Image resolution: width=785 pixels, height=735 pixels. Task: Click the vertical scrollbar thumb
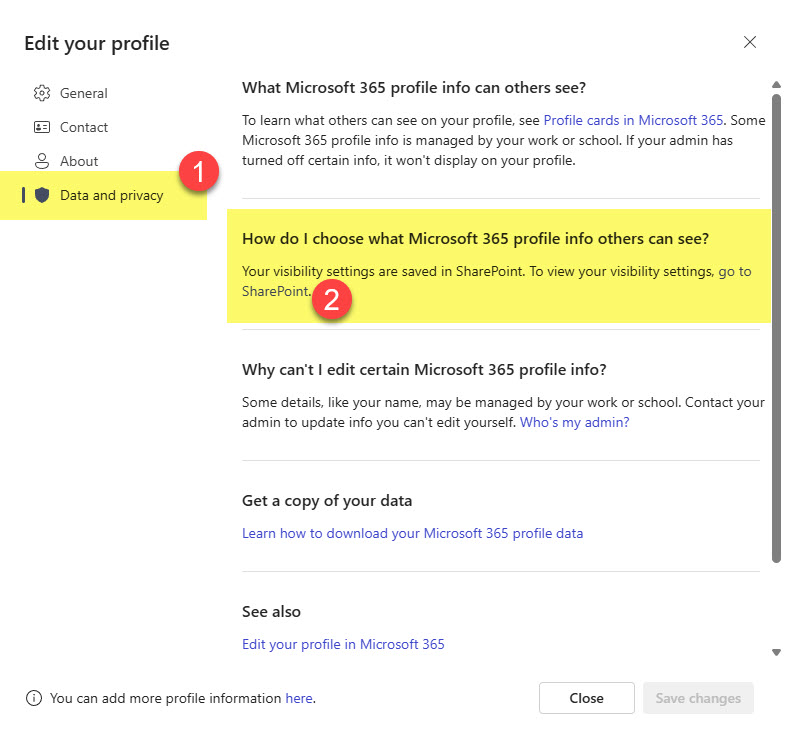pyautogui.click(x=776, y=328)
